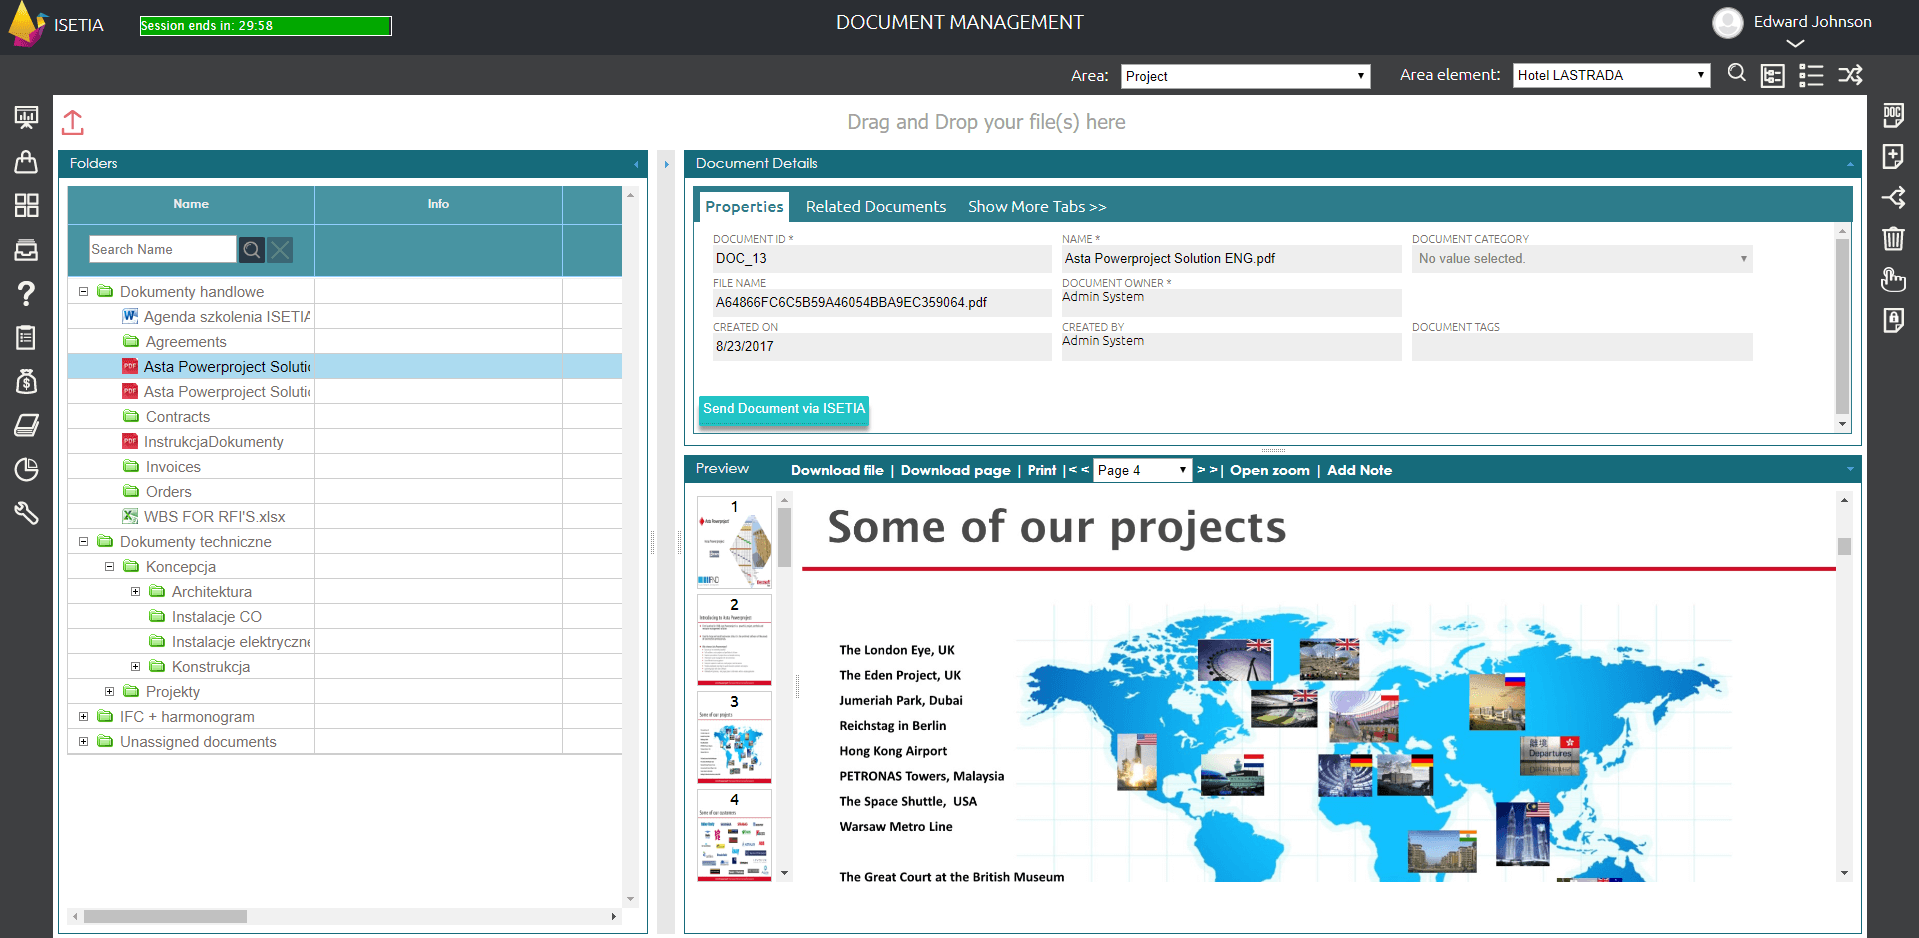Open the clipboard list sidebar icon
Screen dimensions: 1919x938
point(26,337)
